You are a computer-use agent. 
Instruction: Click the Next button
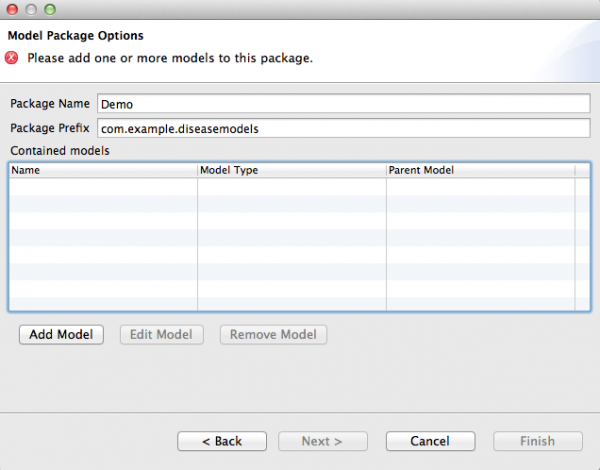[x=322, y=441]
